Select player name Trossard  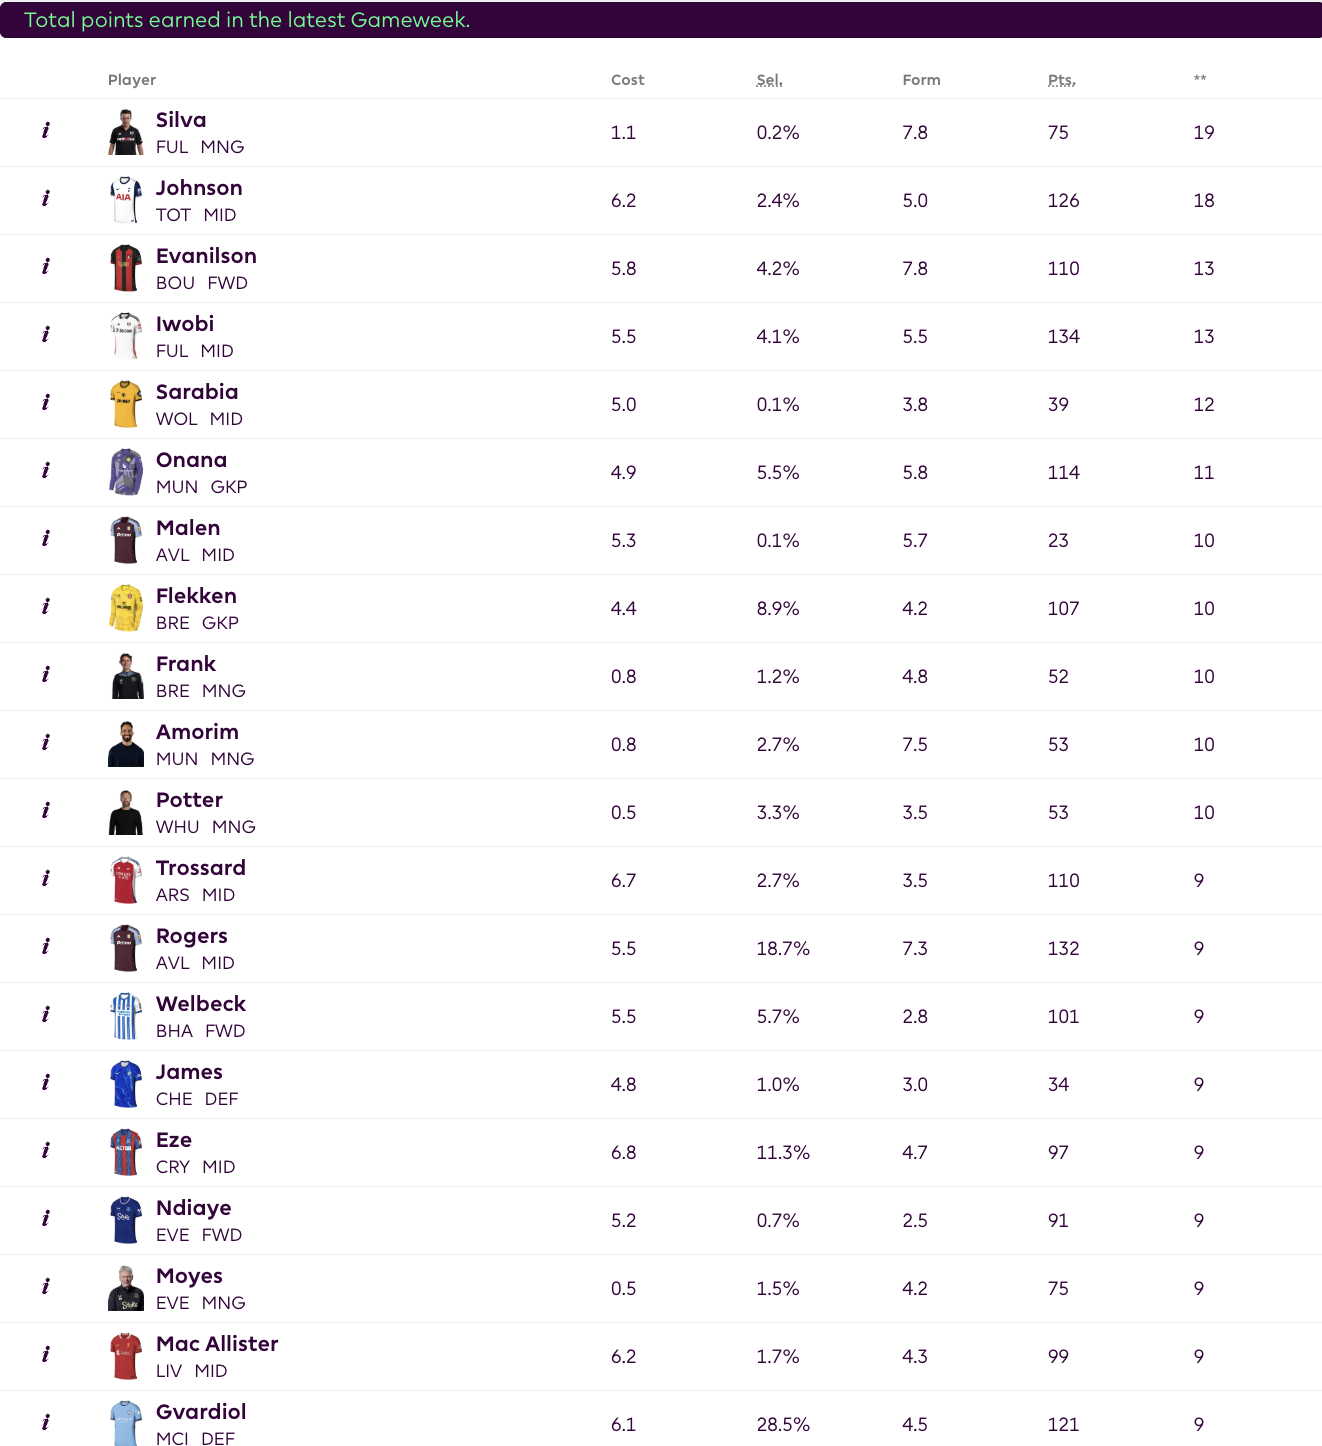(x=201, y=868)
